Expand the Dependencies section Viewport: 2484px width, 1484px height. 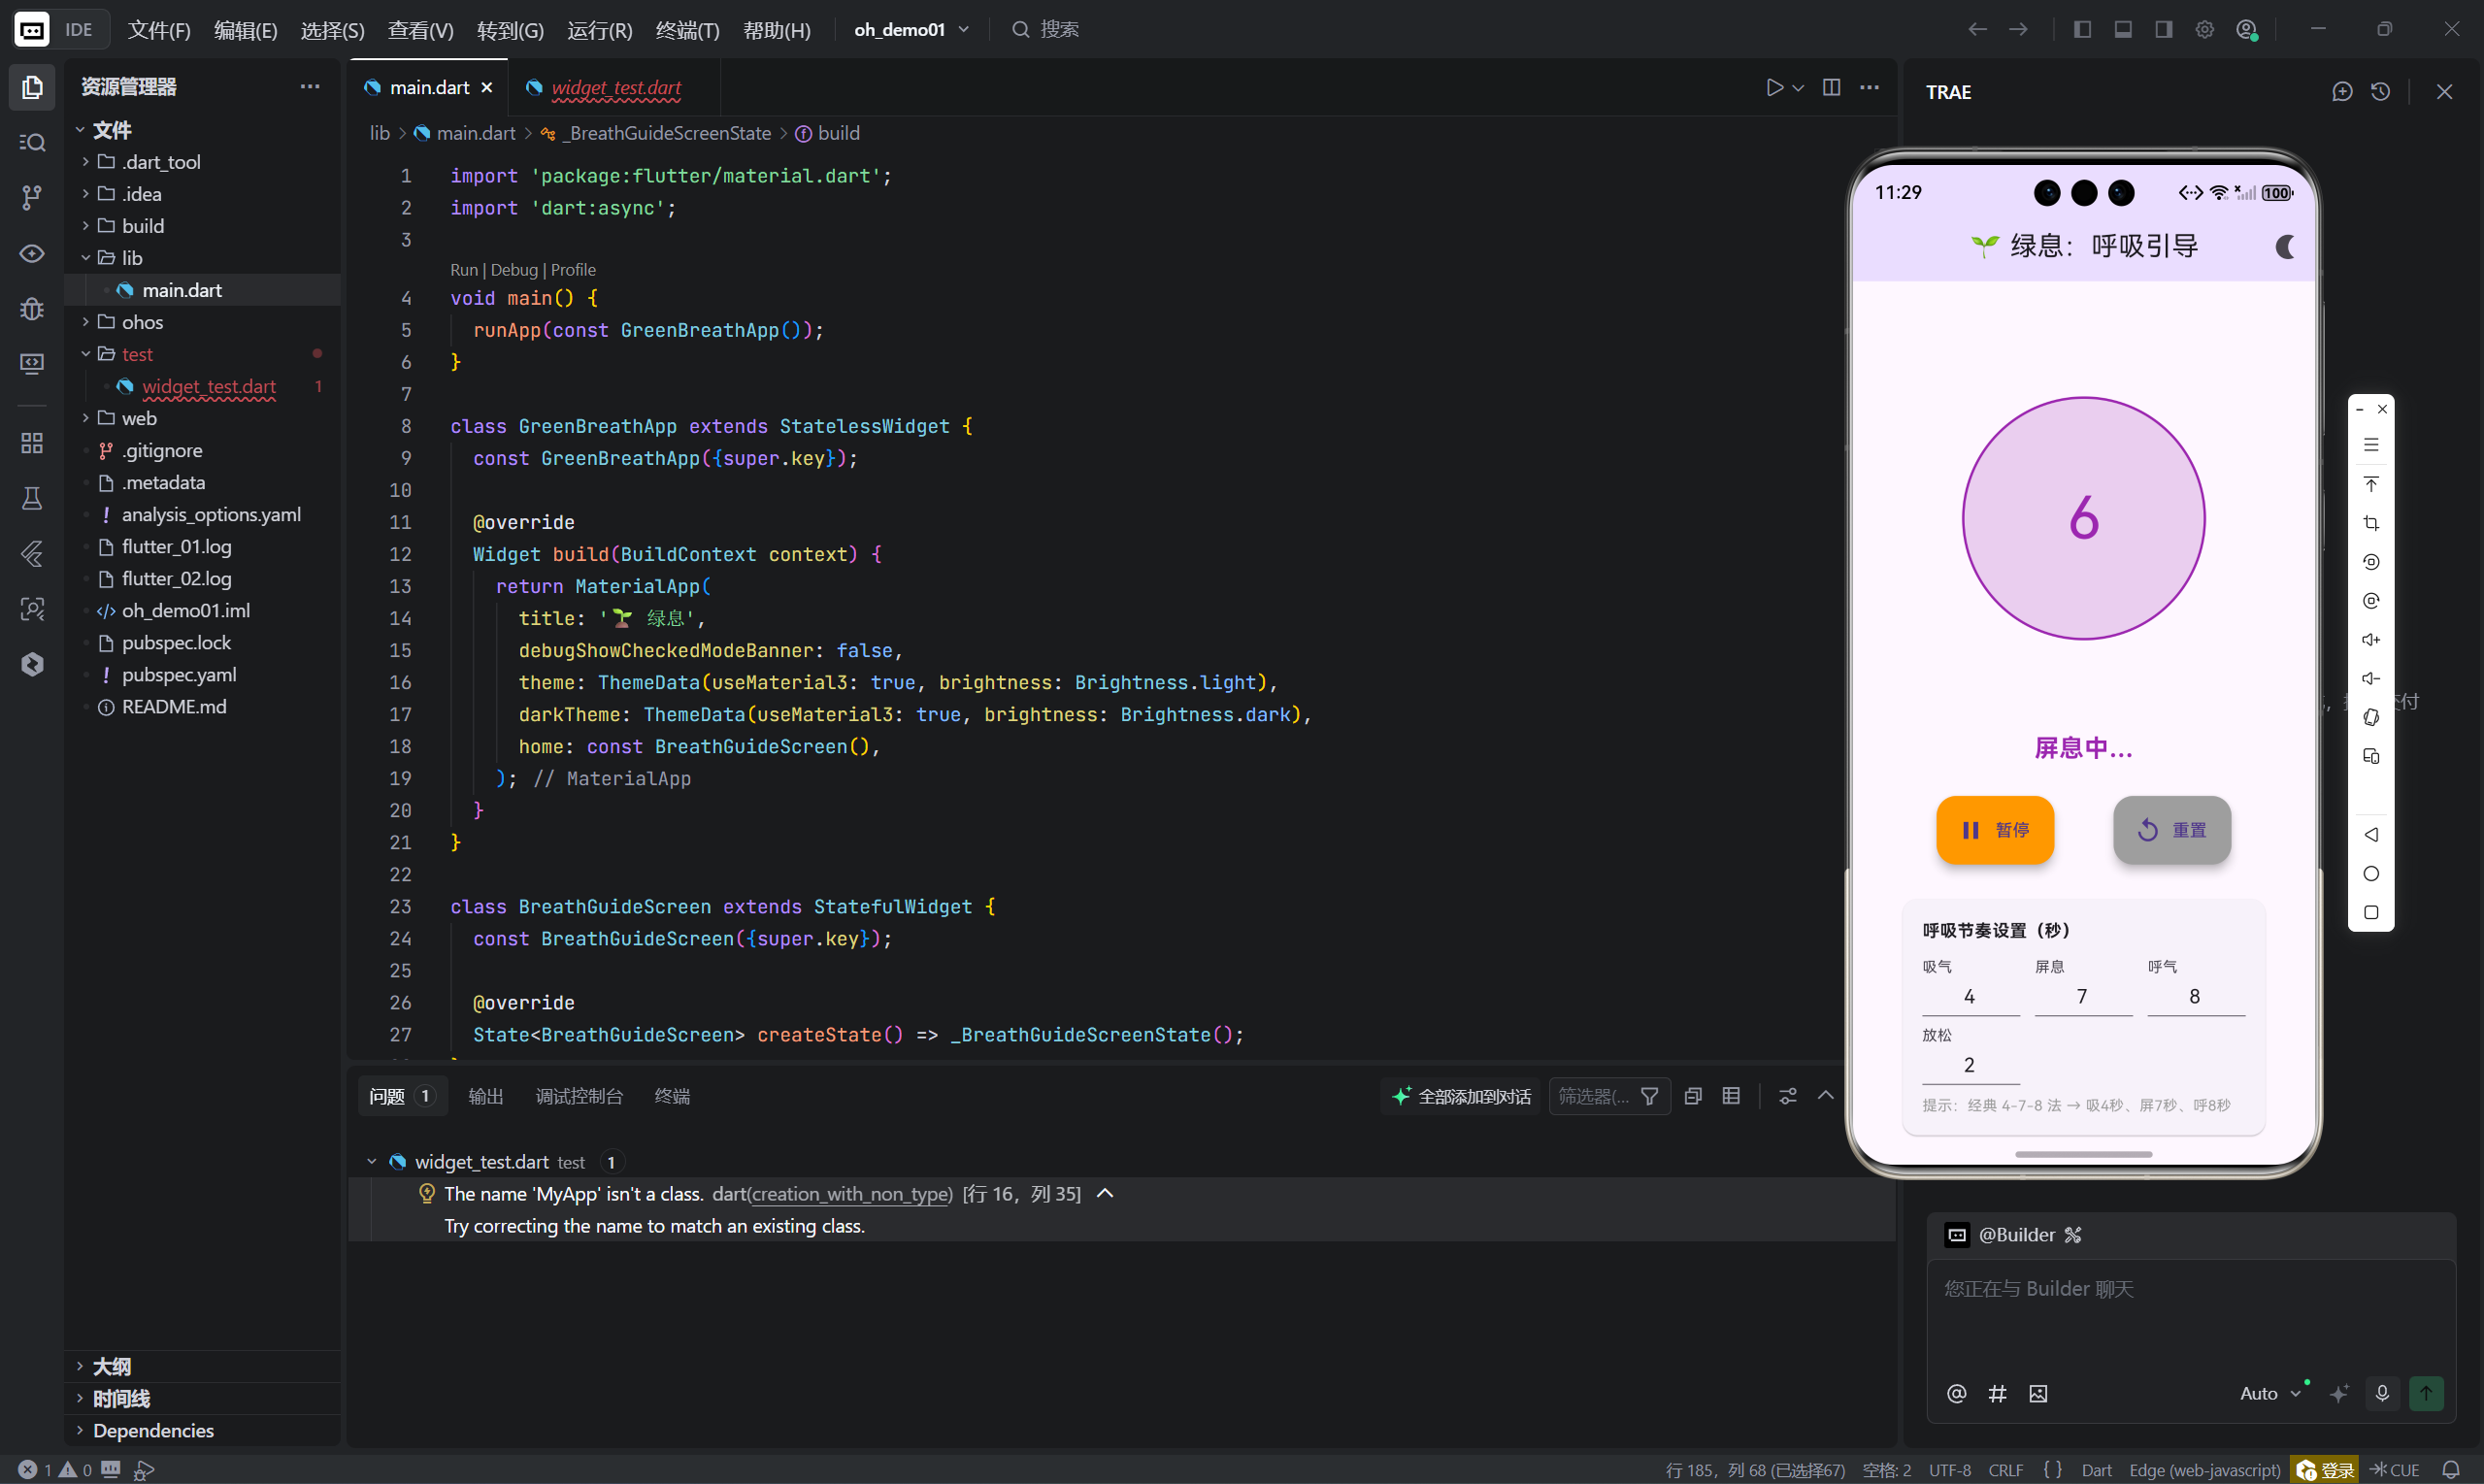coord(153,1430)
